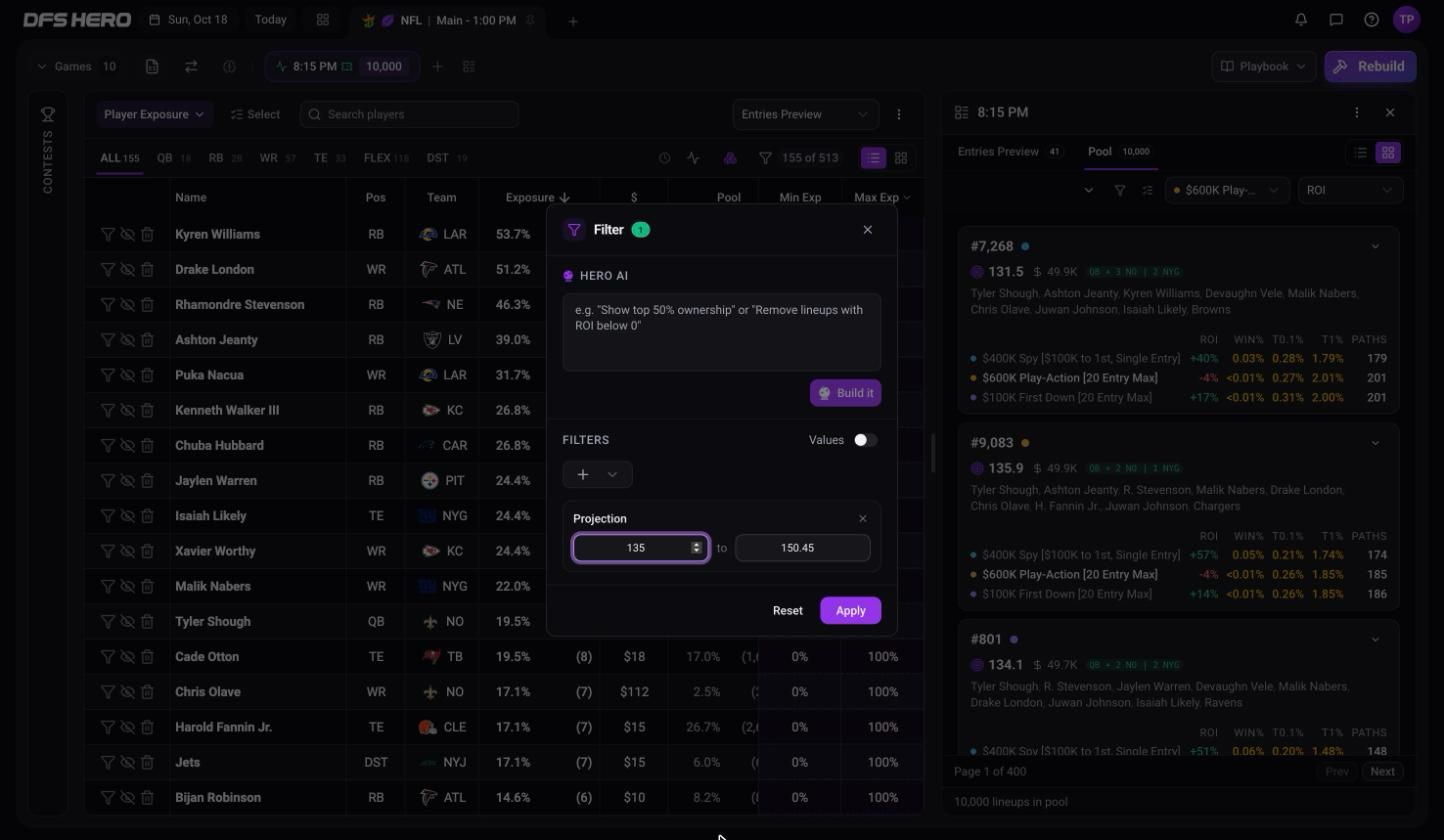The image size is (1444, 840).
Task: Hide Jaylen Warren using the eye icon
Action: (127, 481)
